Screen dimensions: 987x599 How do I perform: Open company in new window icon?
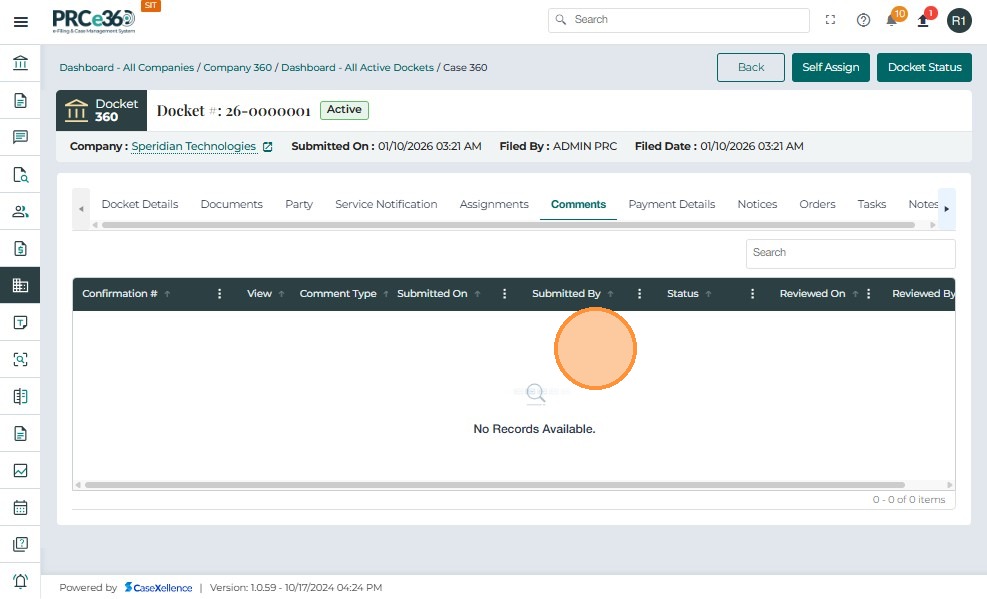268,147
